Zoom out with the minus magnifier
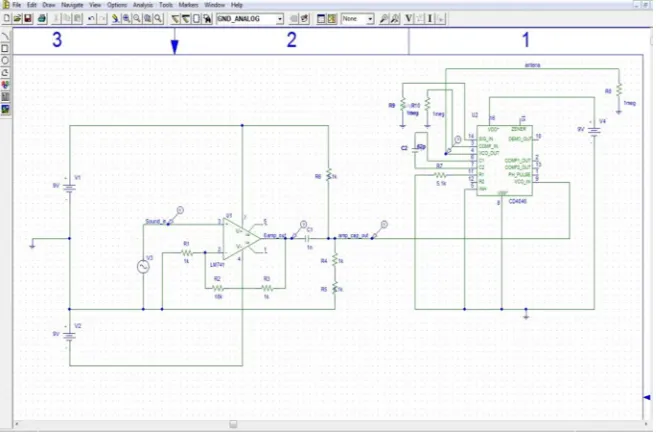The height and width of the screenshot is (436, 656). [137, 19]
